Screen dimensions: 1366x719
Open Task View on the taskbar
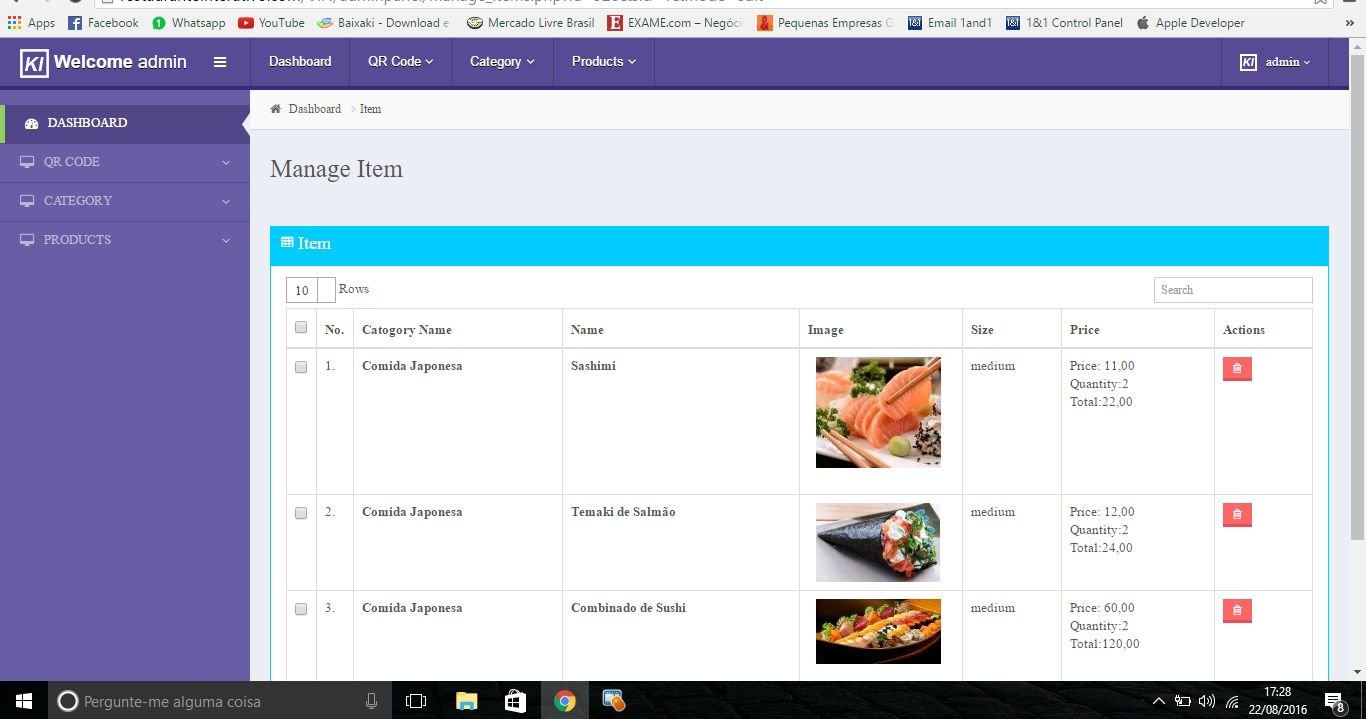click(416, 701)
